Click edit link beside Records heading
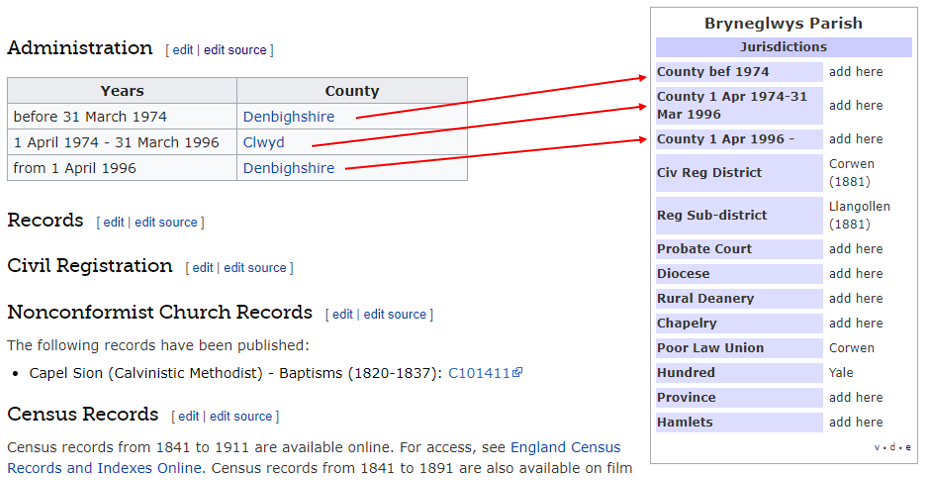Viewport: 925px width, 480px height. tap(114, 222)
